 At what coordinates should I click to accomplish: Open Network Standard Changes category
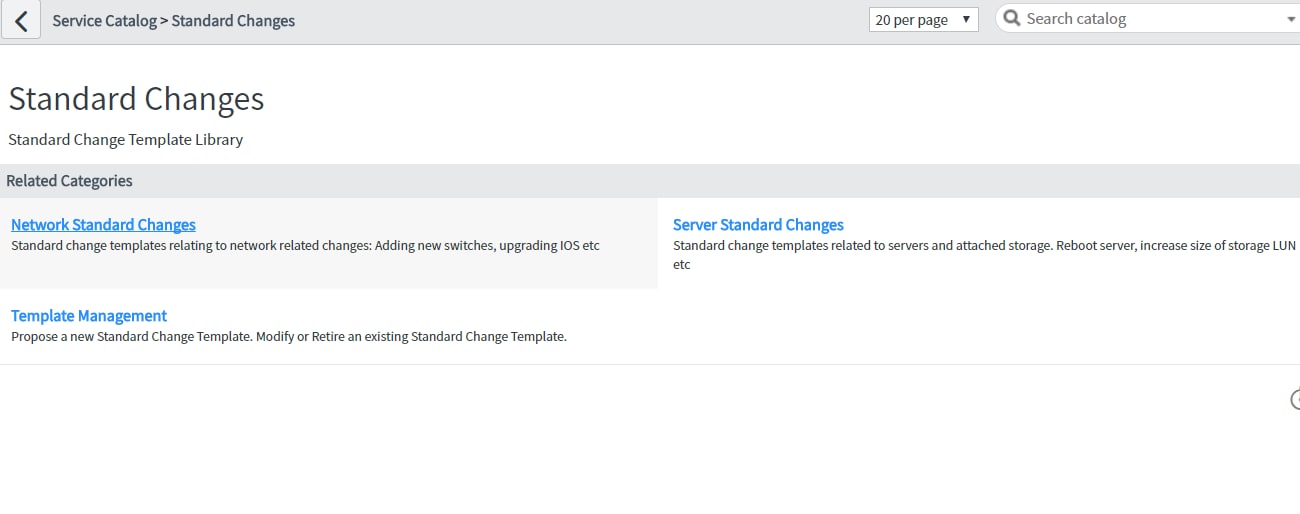(103, 225)
